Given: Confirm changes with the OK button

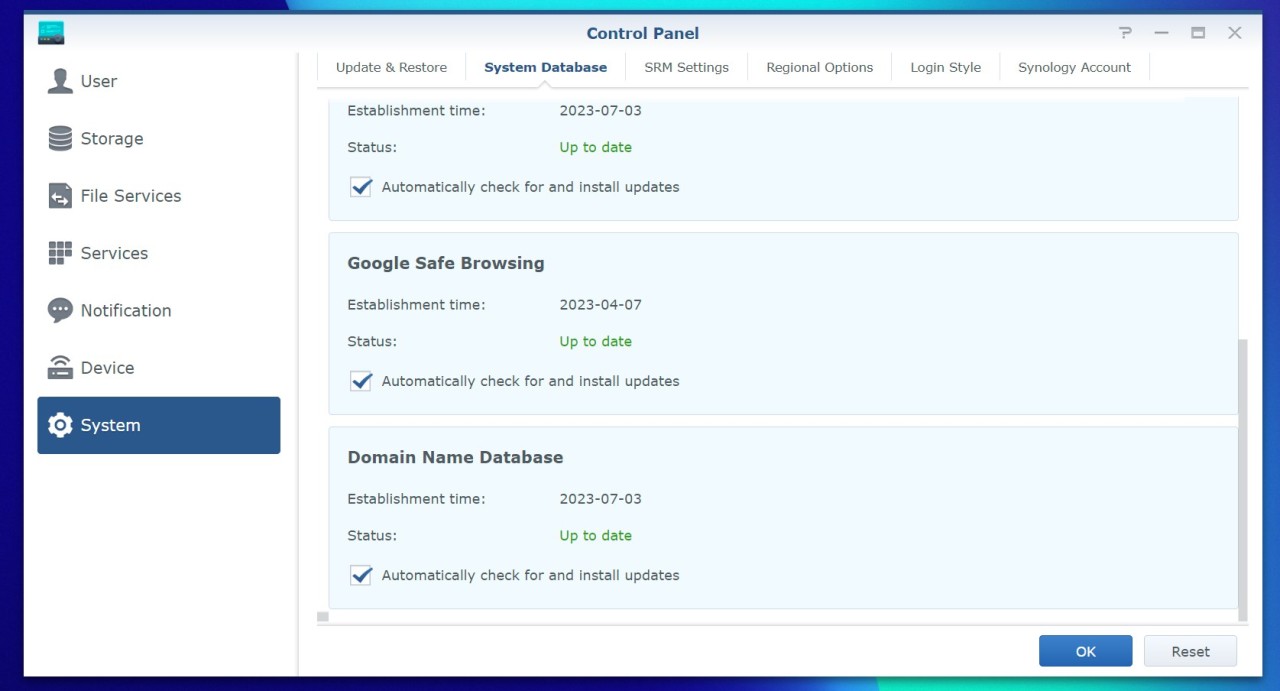Looking at the screenshot, I should tap(1086, 651).
